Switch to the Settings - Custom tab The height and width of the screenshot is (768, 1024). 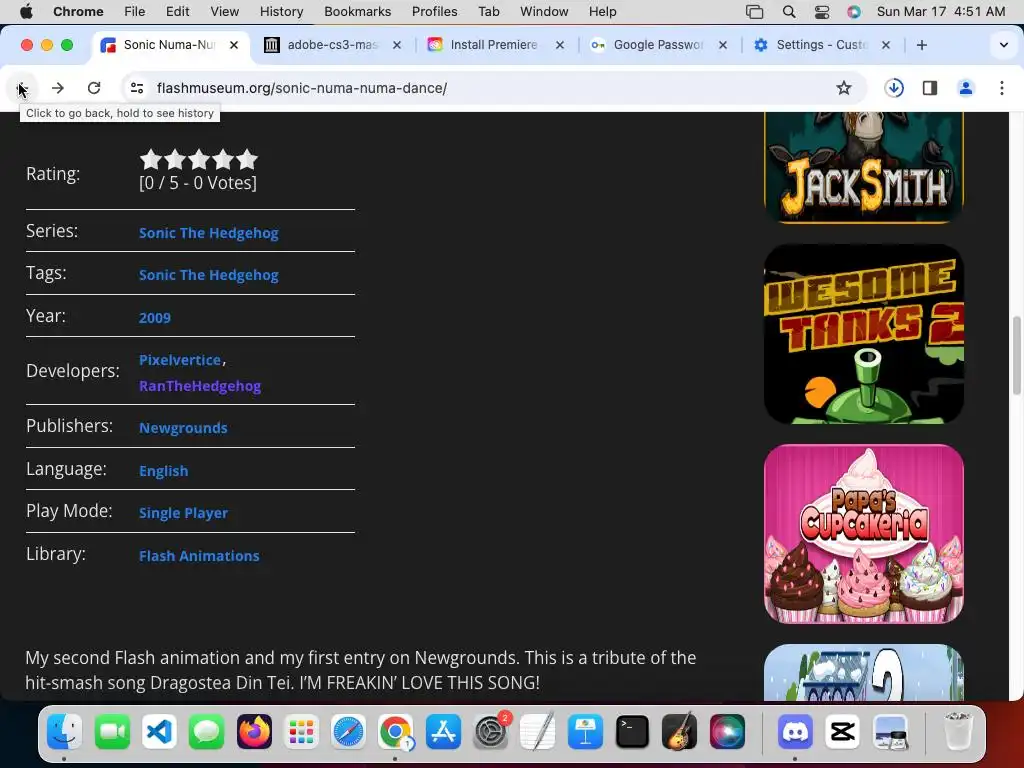click(x=823, y=45)
